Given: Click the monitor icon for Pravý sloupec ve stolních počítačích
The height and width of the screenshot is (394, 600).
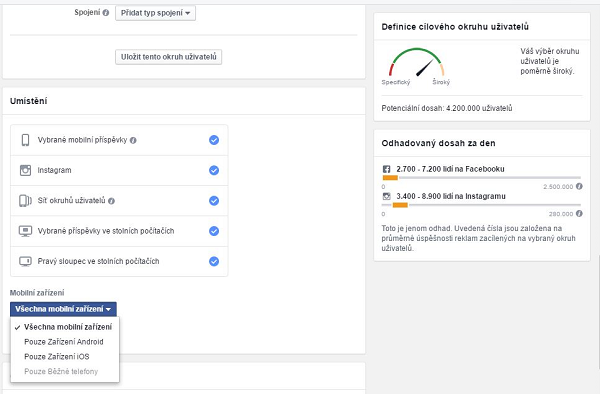Looking at the screenshot, I should click(25, 261).
